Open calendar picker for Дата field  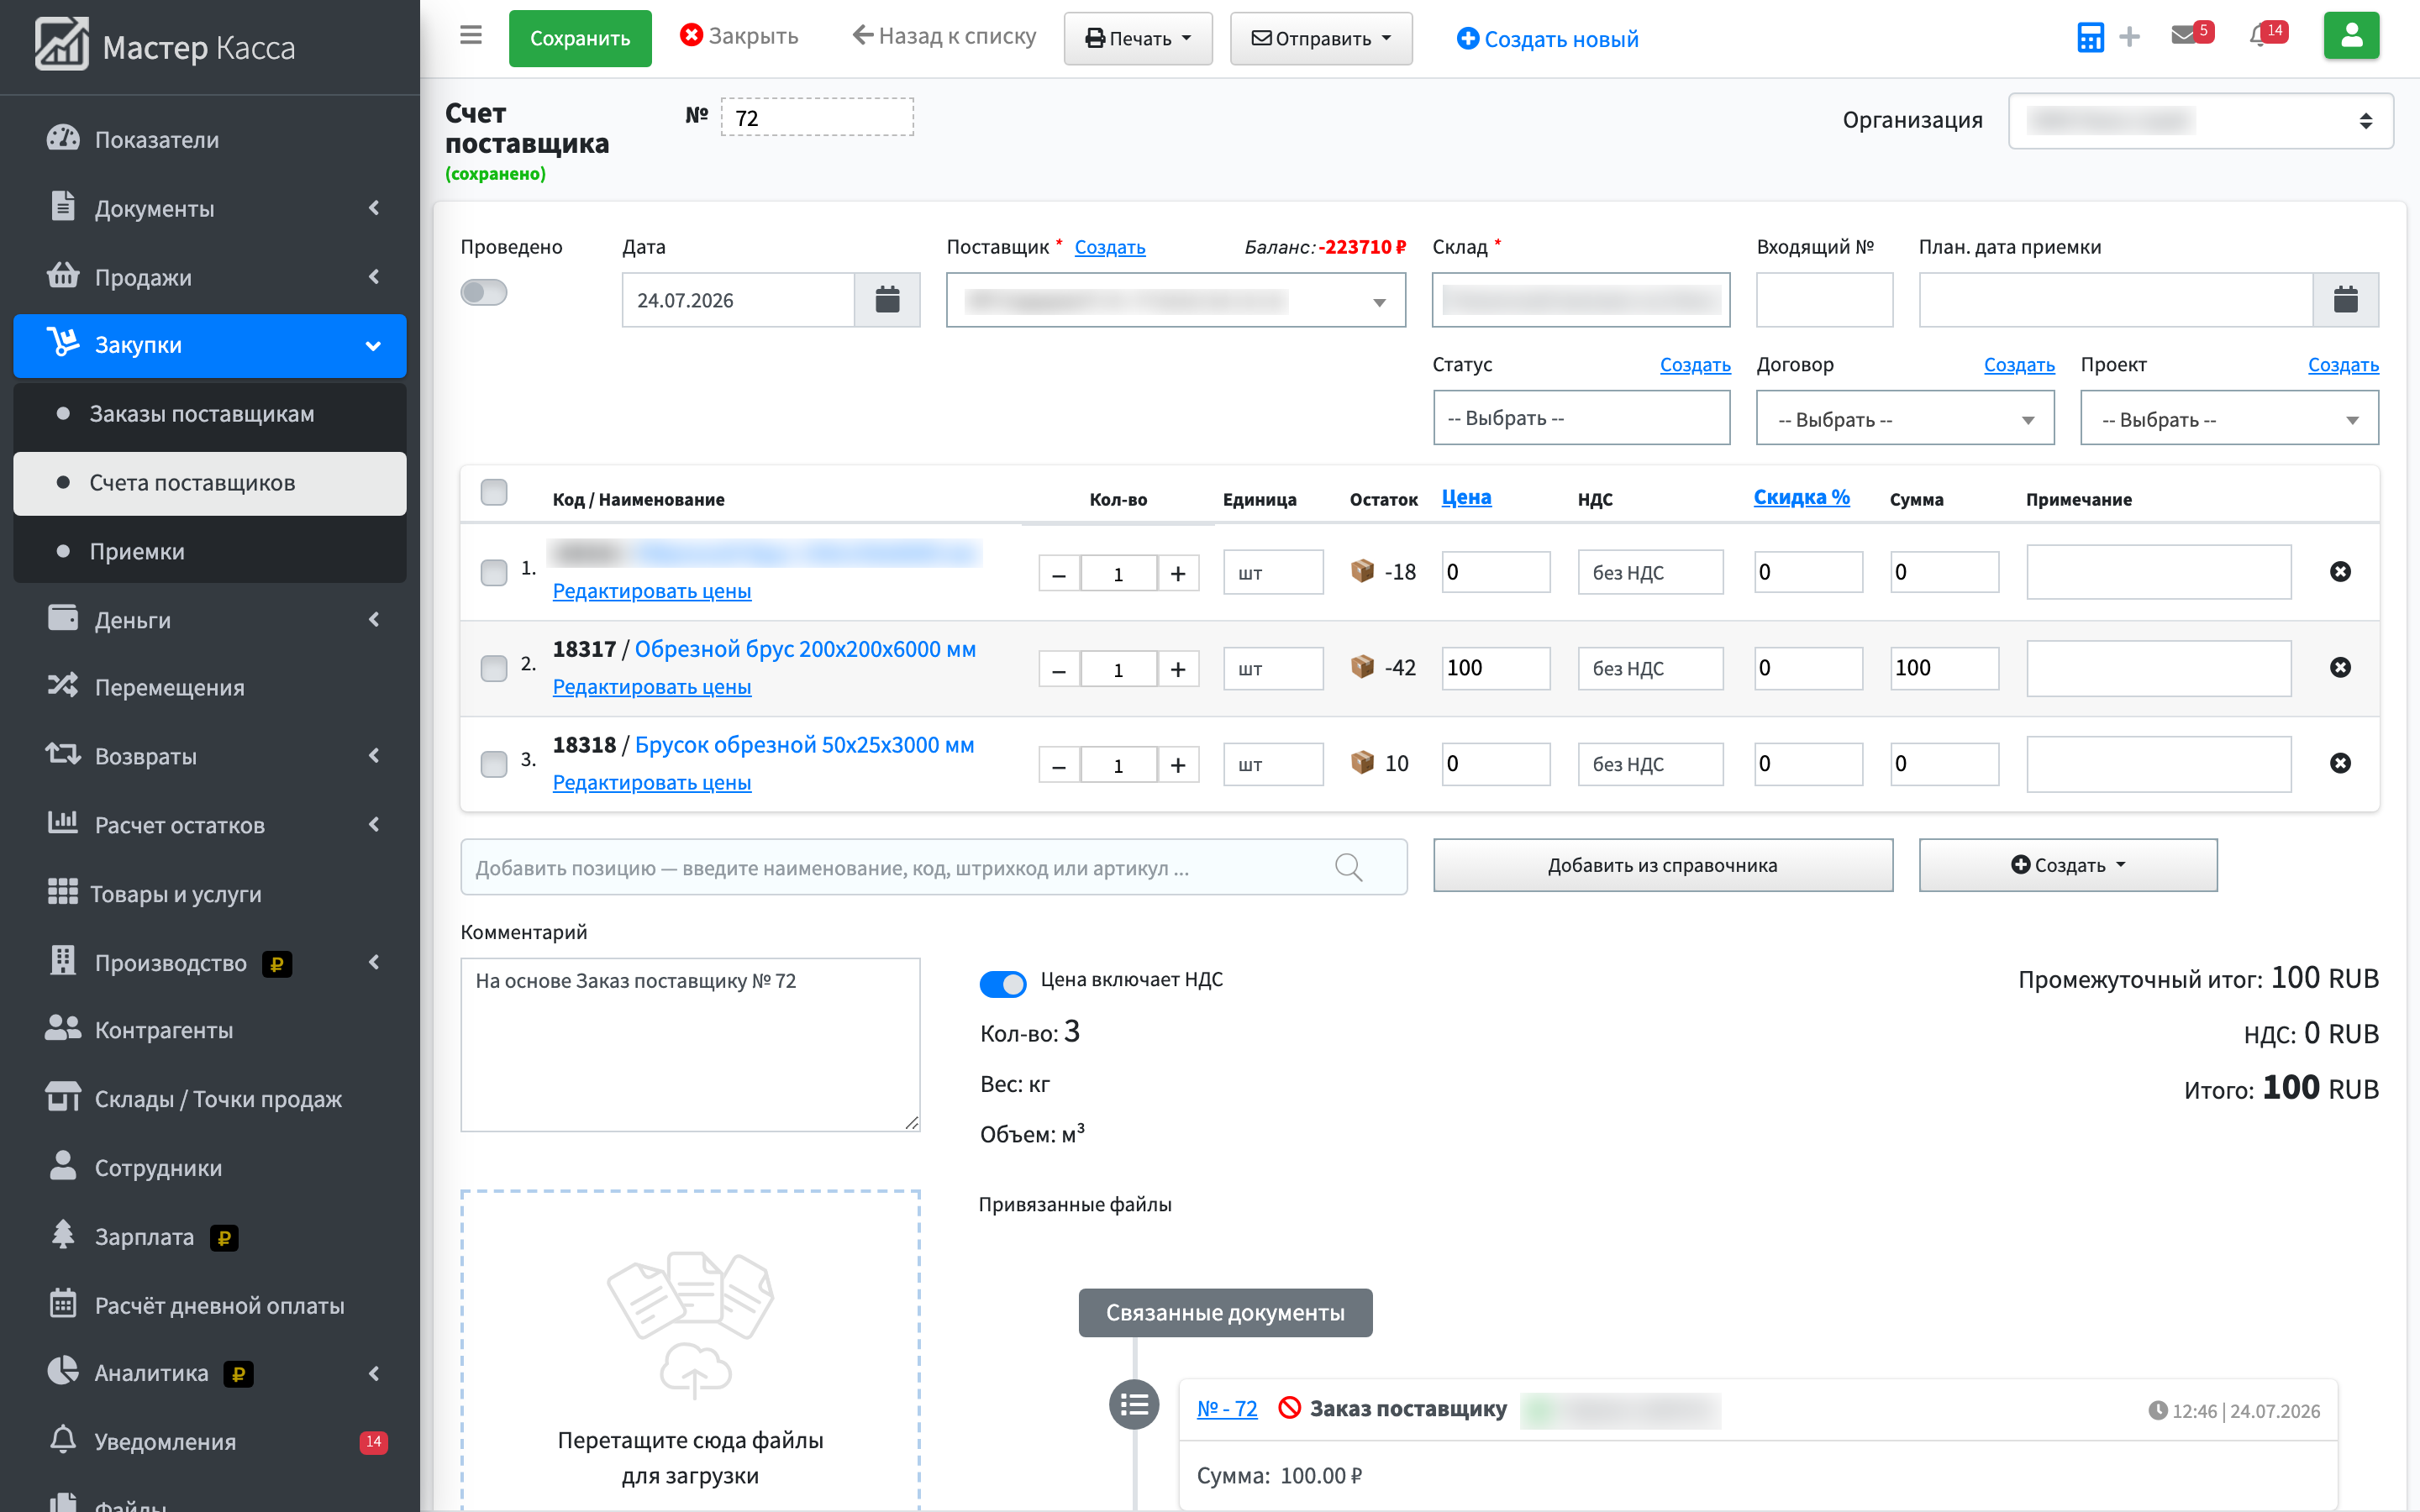coord(887,300)
